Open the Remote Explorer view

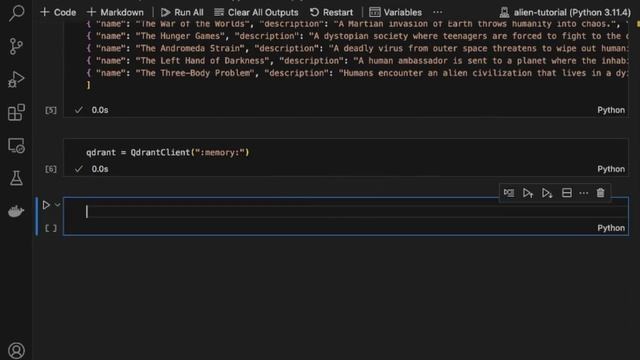click(16, 146)
